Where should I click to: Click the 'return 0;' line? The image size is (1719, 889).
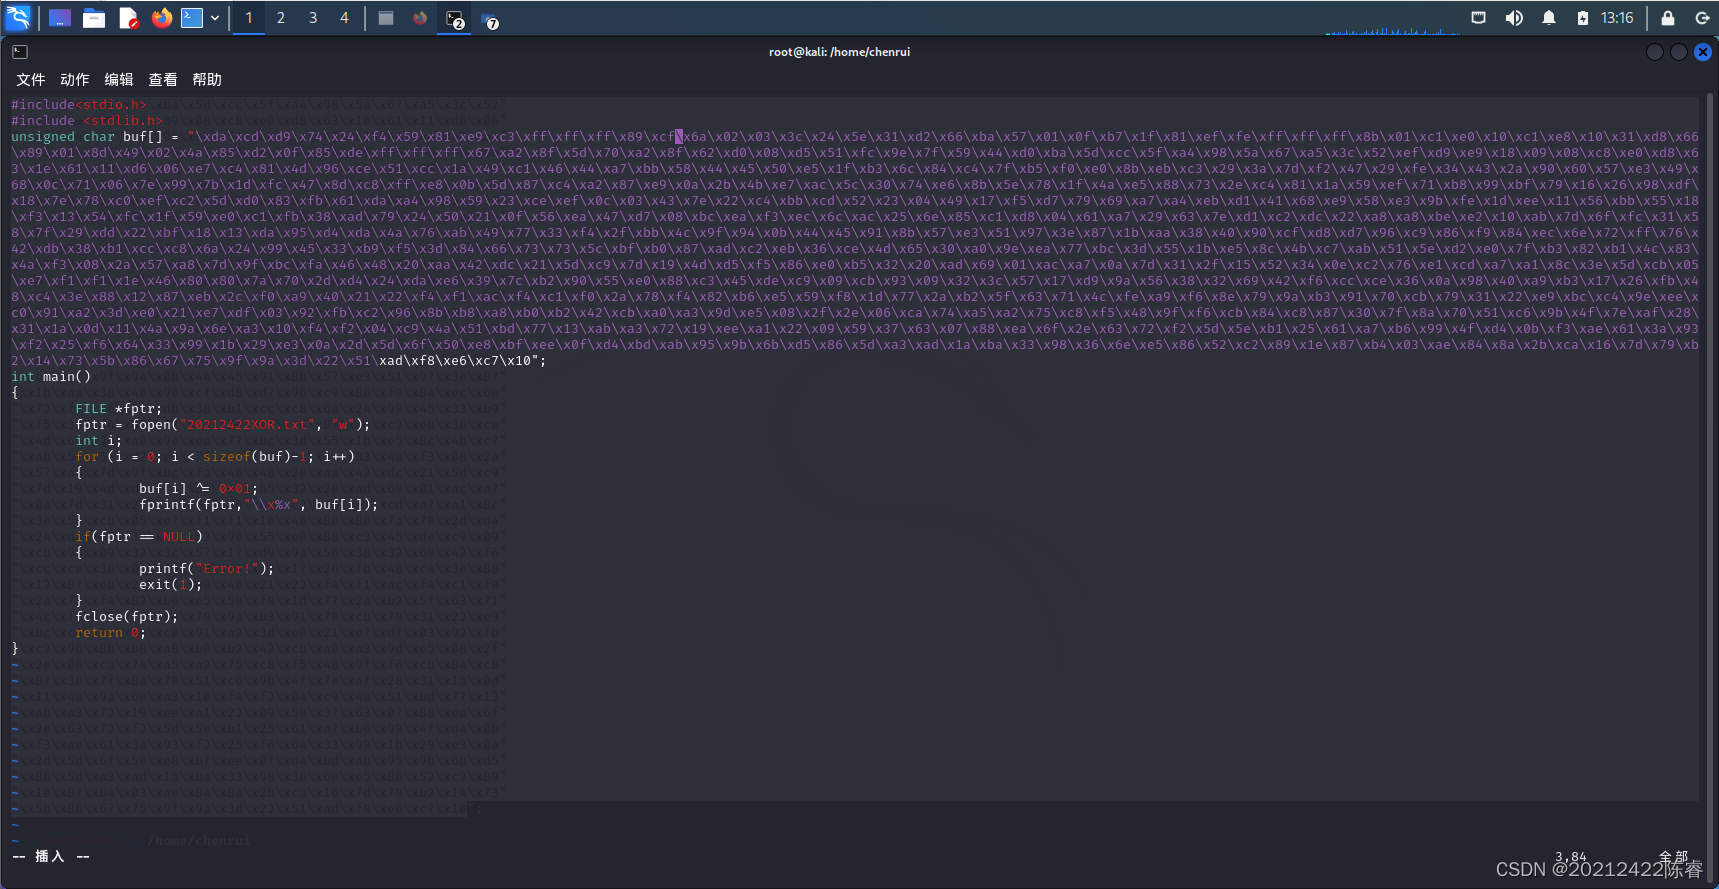coord(110,632)
